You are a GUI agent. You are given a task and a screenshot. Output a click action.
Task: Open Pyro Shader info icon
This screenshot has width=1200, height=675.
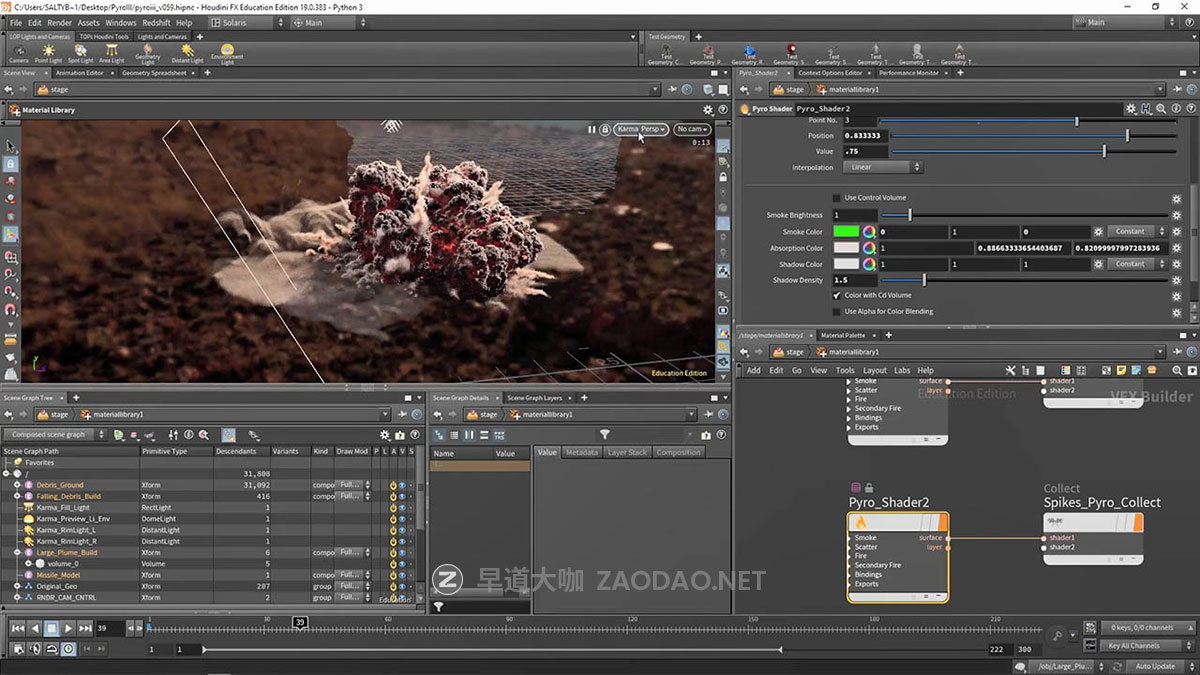tap(1176, 108)
